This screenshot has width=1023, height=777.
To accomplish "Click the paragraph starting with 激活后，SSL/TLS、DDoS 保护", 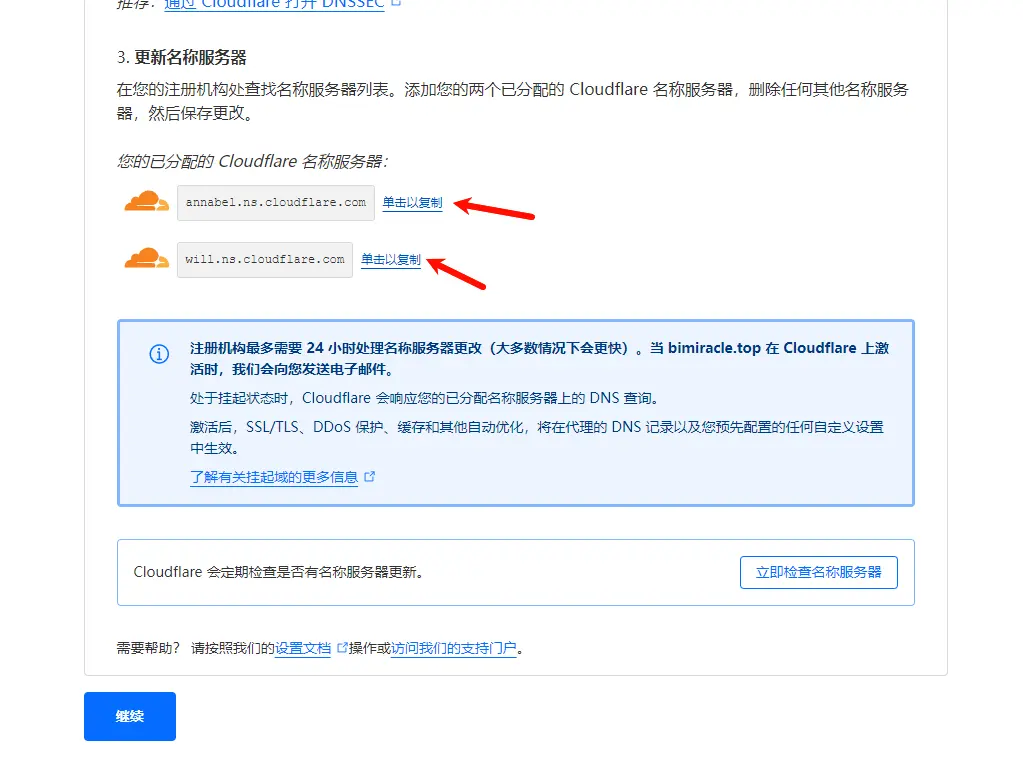I will [536, 437].
